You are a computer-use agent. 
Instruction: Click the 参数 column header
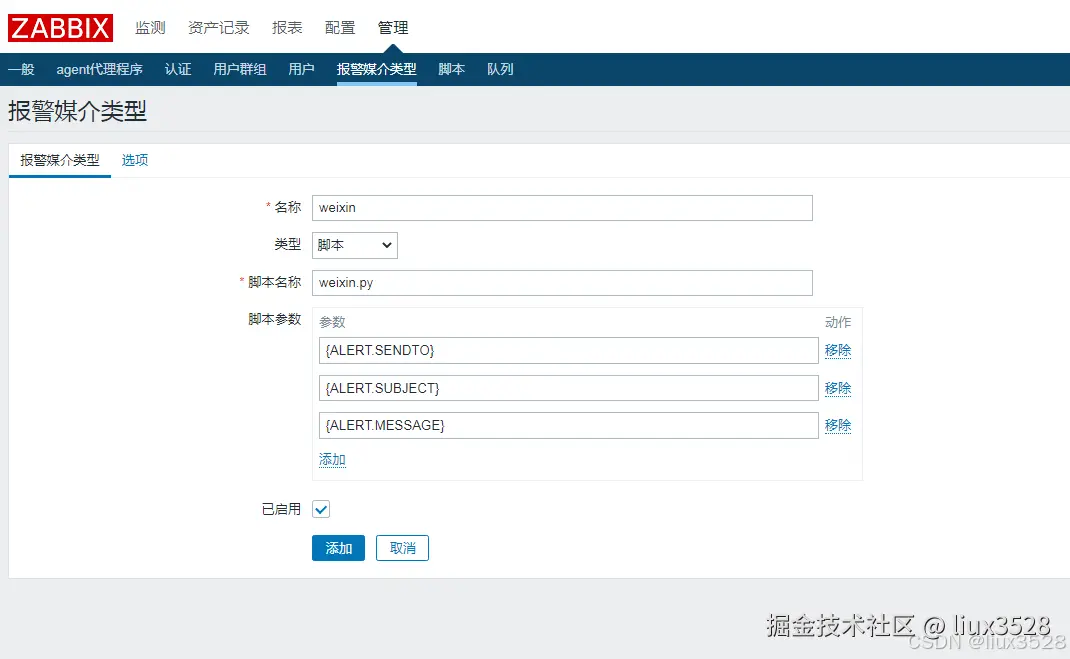[332, 322]
